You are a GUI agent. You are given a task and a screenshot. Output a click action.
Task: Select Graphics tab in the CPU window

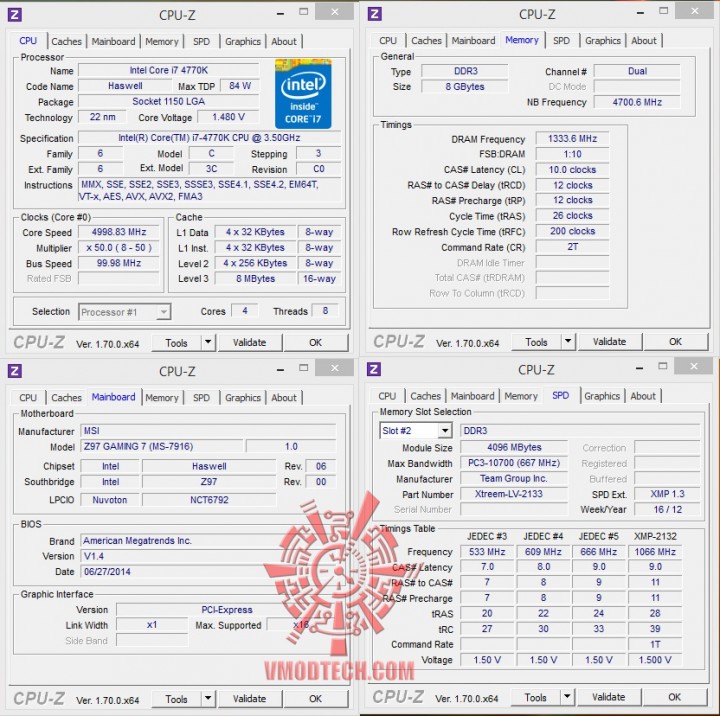(x=242, y=41)
